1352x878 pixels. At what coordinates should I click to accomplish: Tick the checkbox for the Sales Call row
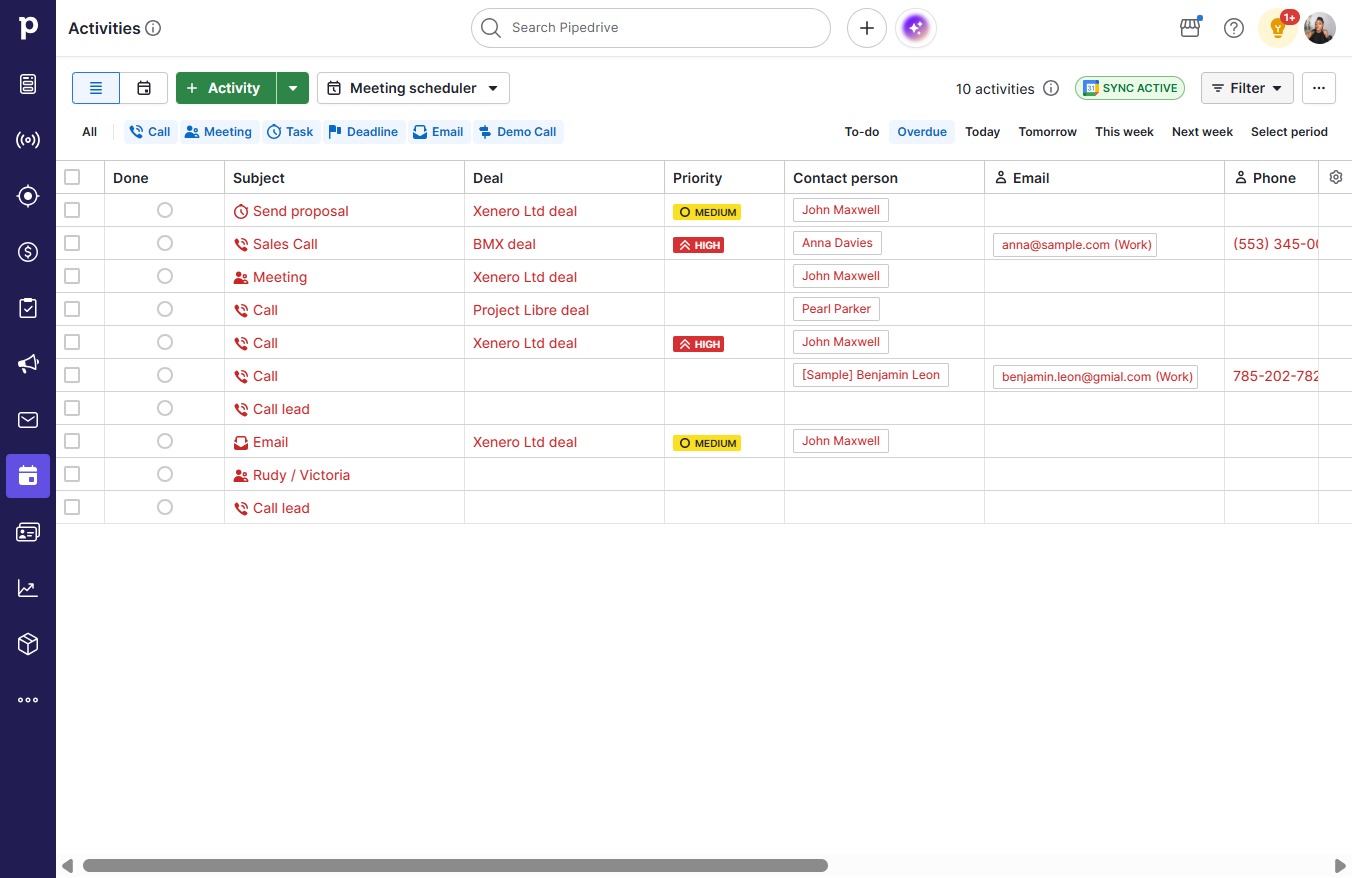[x=72, y=243]
